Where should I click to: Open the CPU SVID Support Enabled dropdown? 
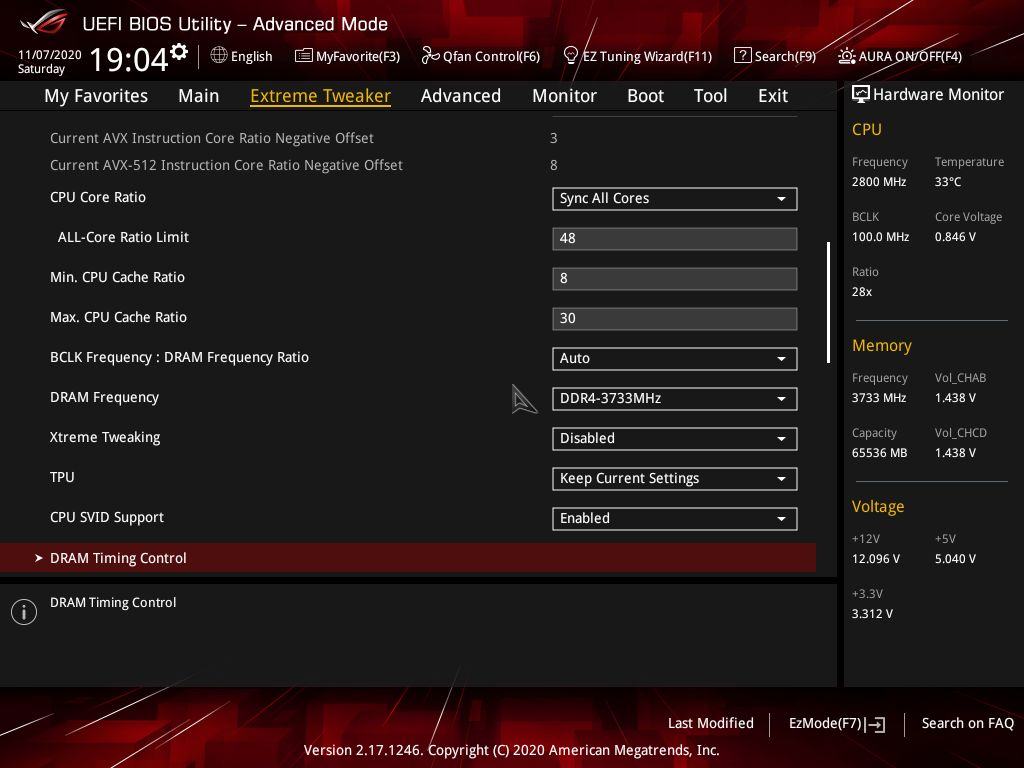pyautogui.click(x=675, y=519)
